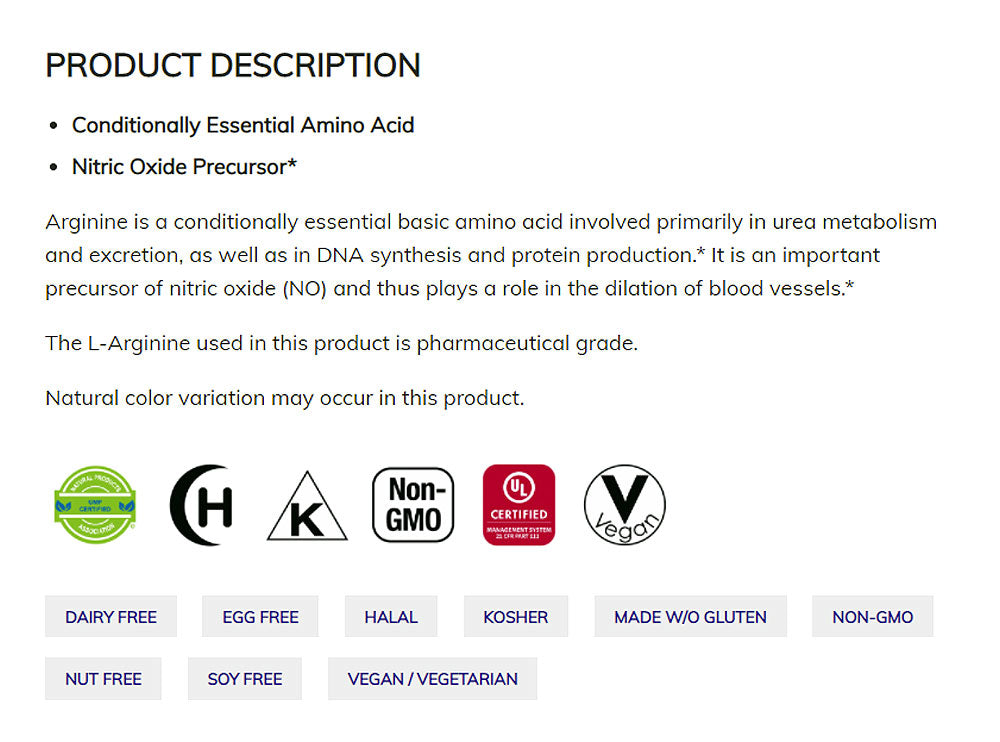1000x742 pixels.
Task: Open the Halal tag filter
Action: 391,617
